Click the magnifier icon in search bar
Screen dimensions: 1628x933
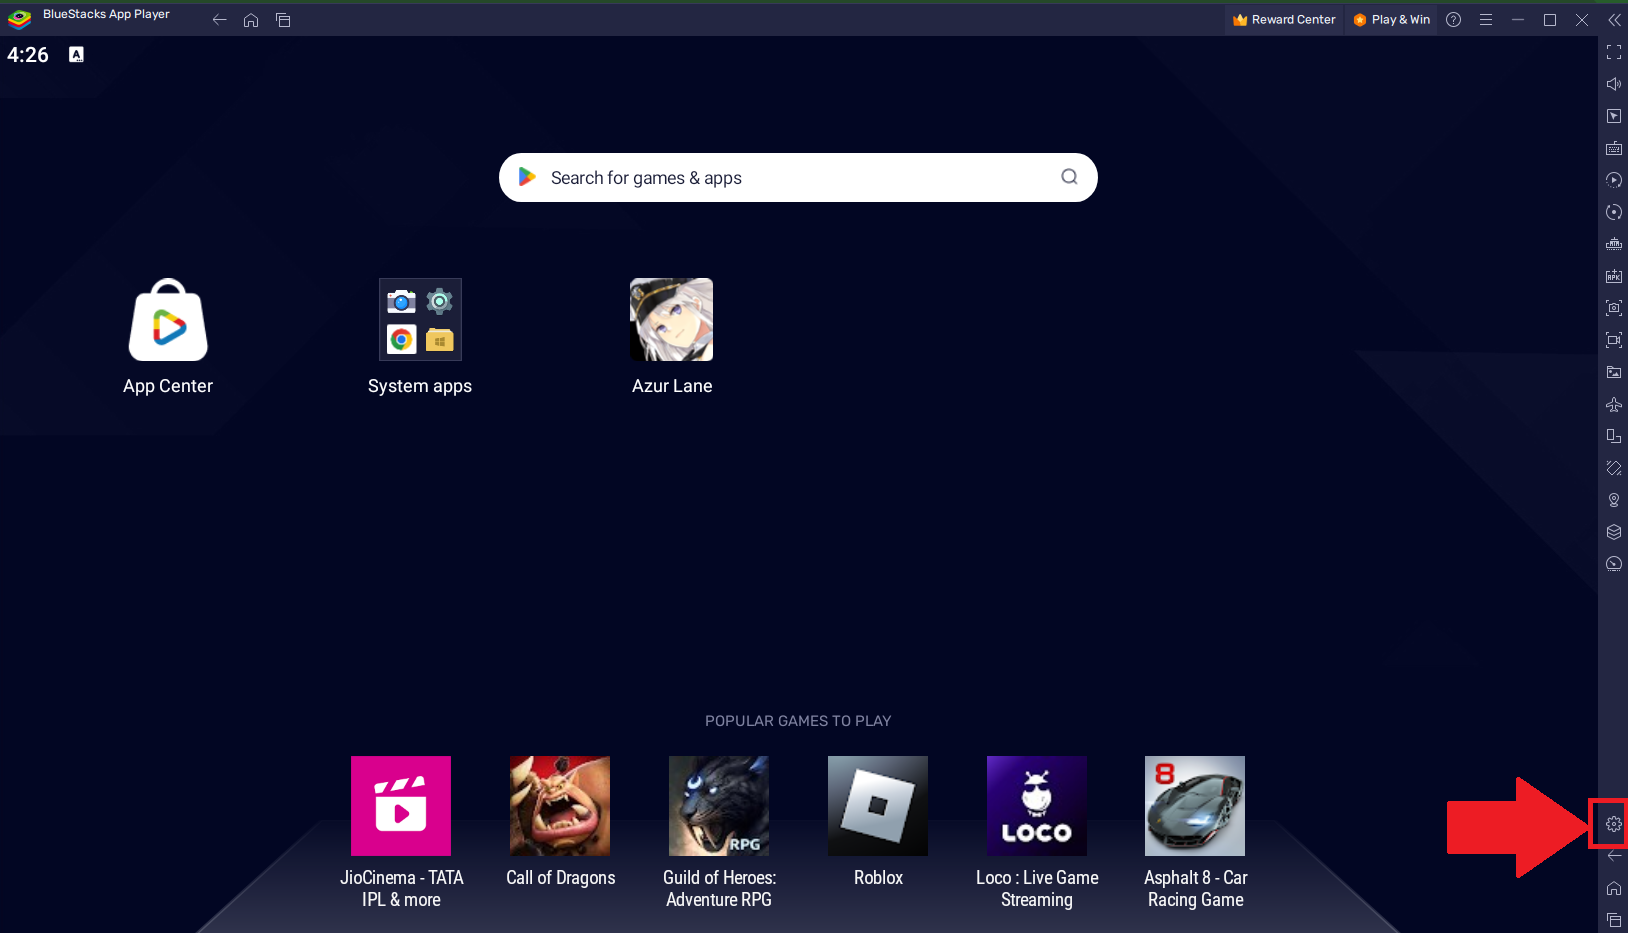(x=1069, y=177)
